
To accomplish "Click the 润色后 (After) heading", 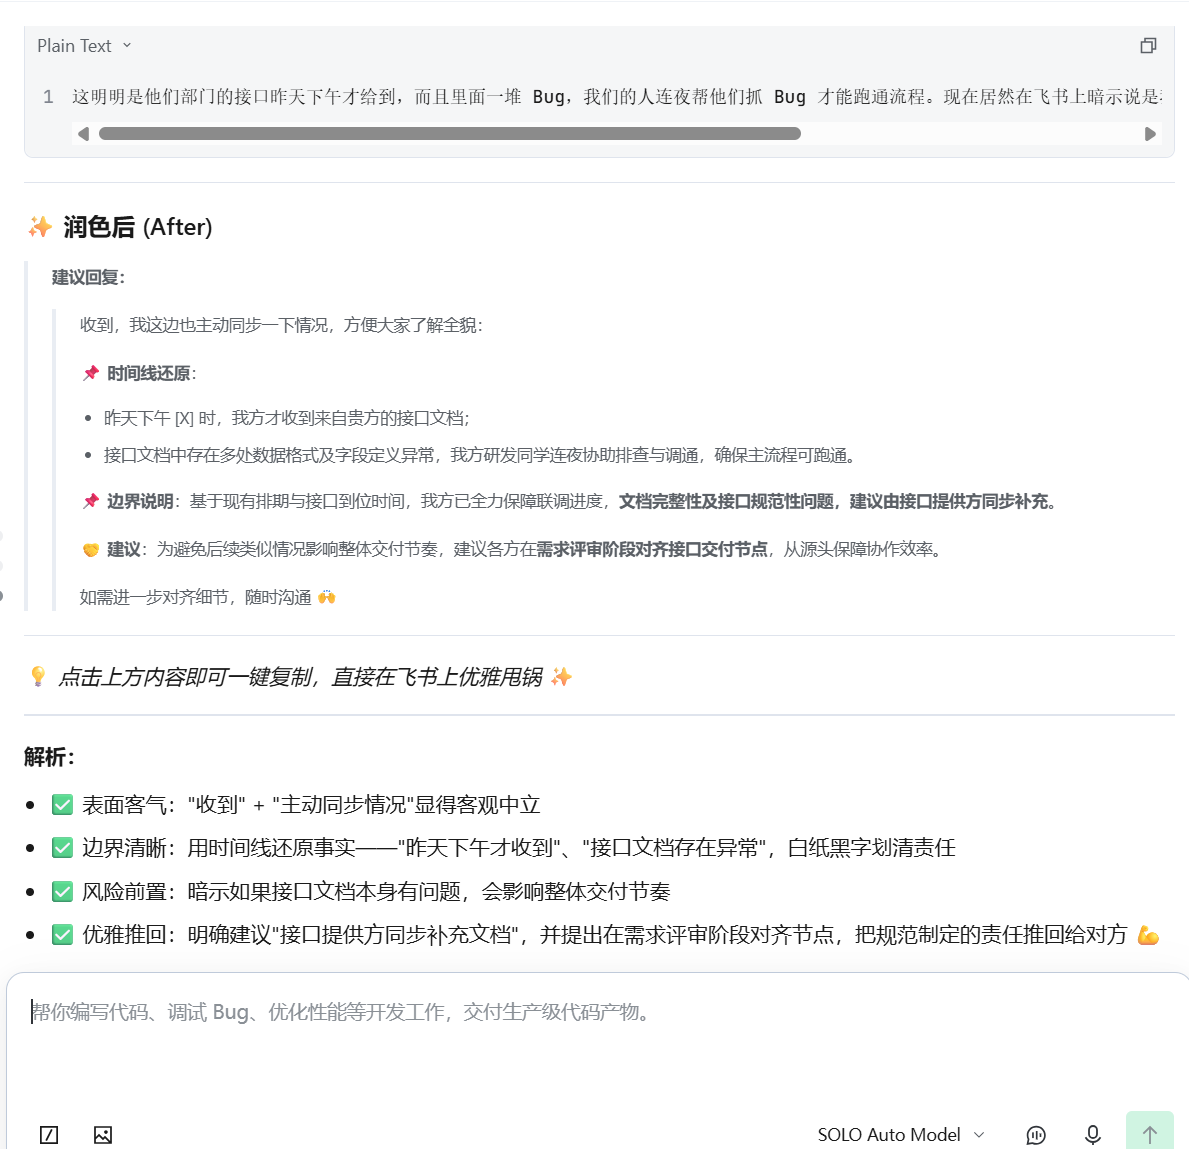I will coord(138,227).
